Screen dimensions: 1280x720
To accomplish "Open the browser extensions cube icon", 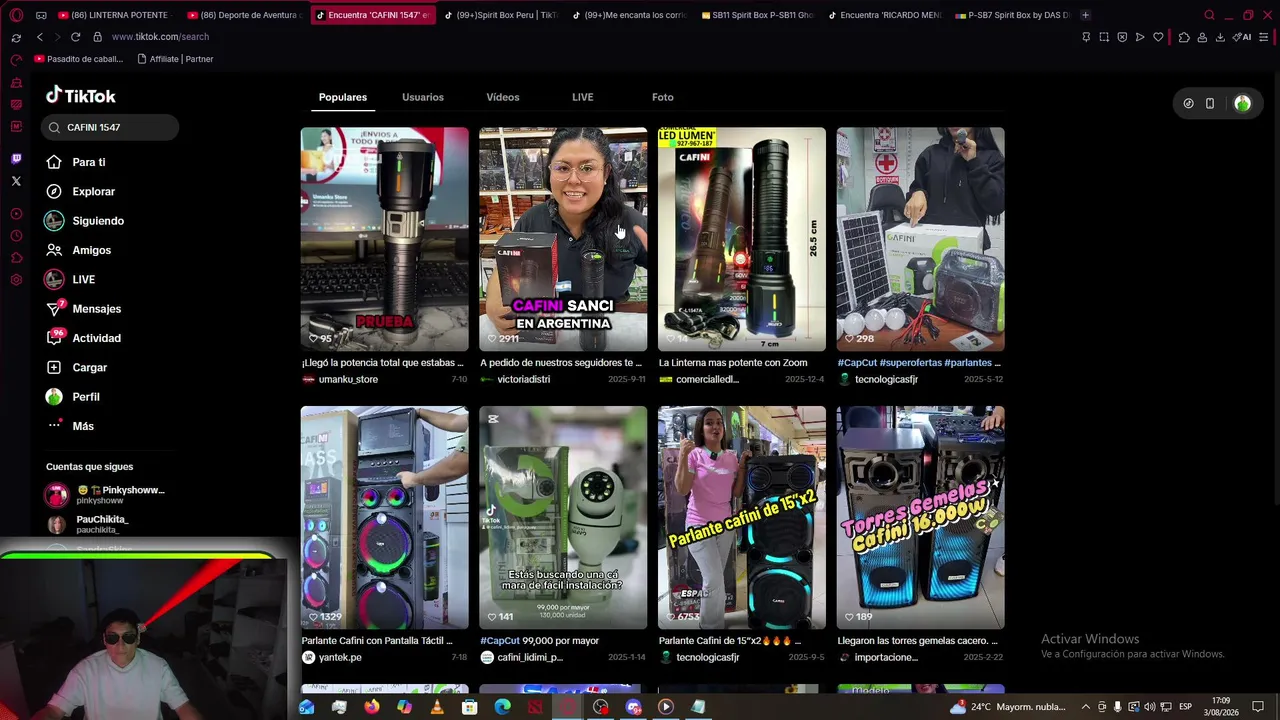I will [1184, 37].
